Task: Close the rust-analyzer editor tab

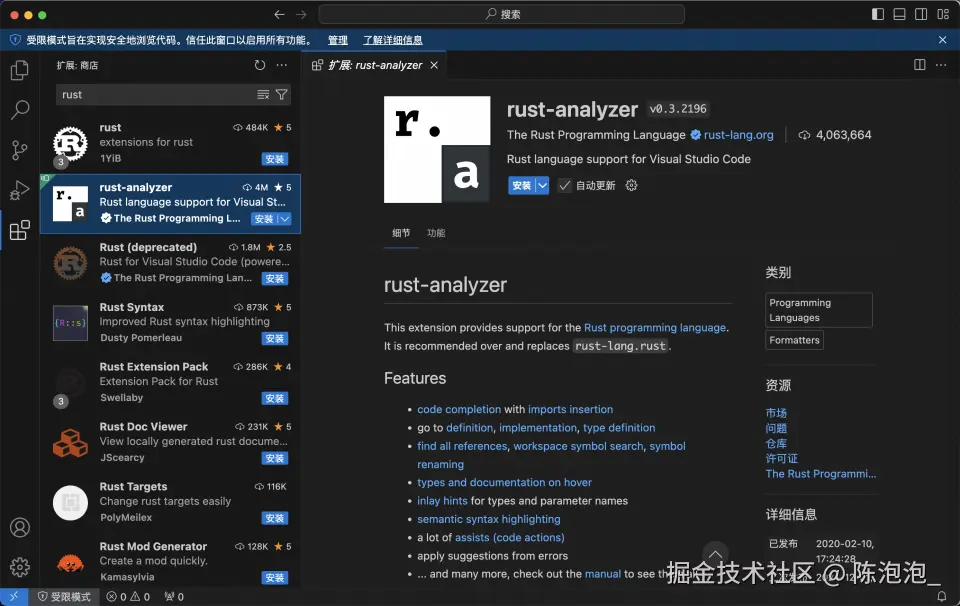Action: point(434,65)
